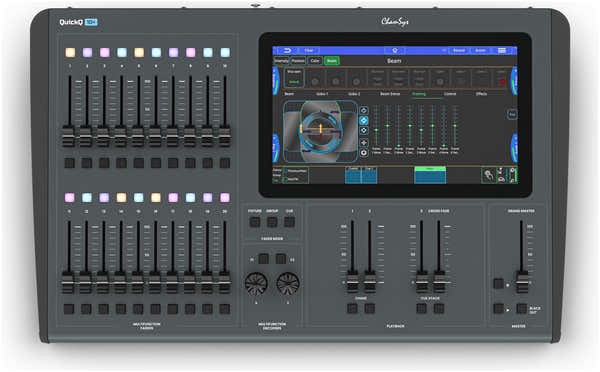Toggle the FIXTURE fader mode button
Image resolution: width=600 pixels, height=372 pixels.
(254, 222)
